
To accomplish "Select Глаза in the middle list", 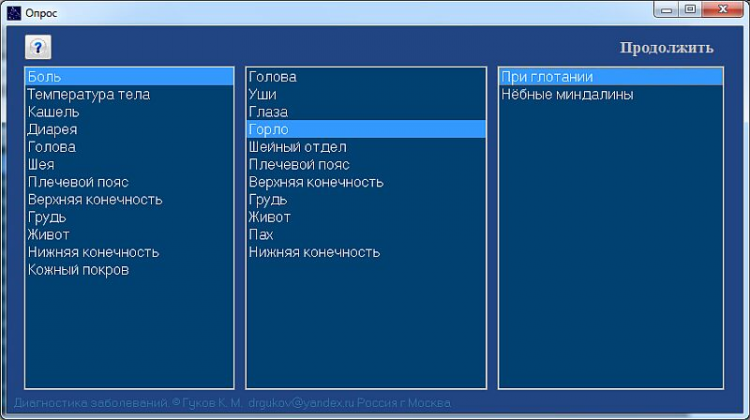I will coord(366,112).
